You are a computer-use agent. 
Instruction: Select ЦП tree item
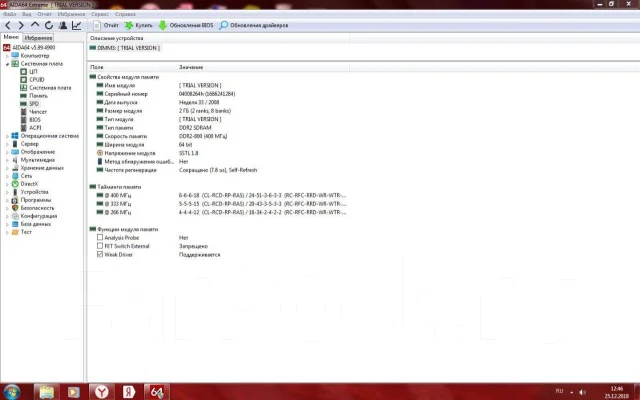(x=33, y=71)
